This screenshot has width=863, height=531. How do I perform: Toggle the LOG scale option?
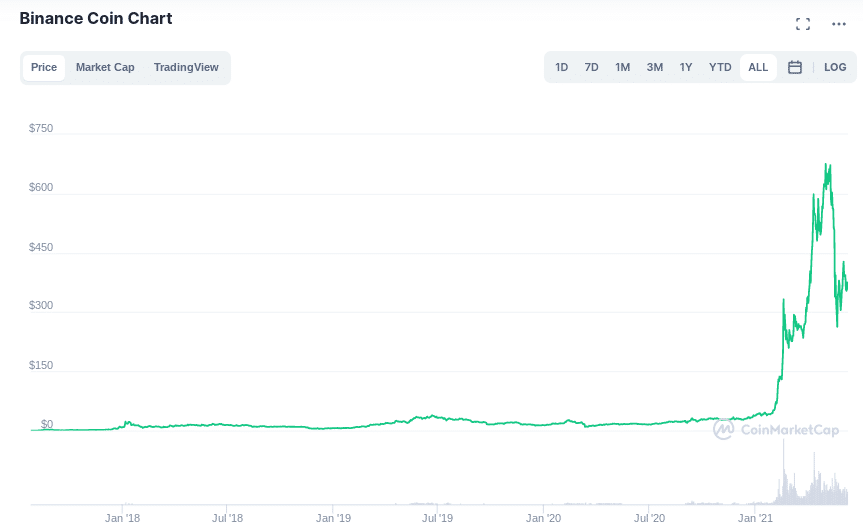(835, 67)
